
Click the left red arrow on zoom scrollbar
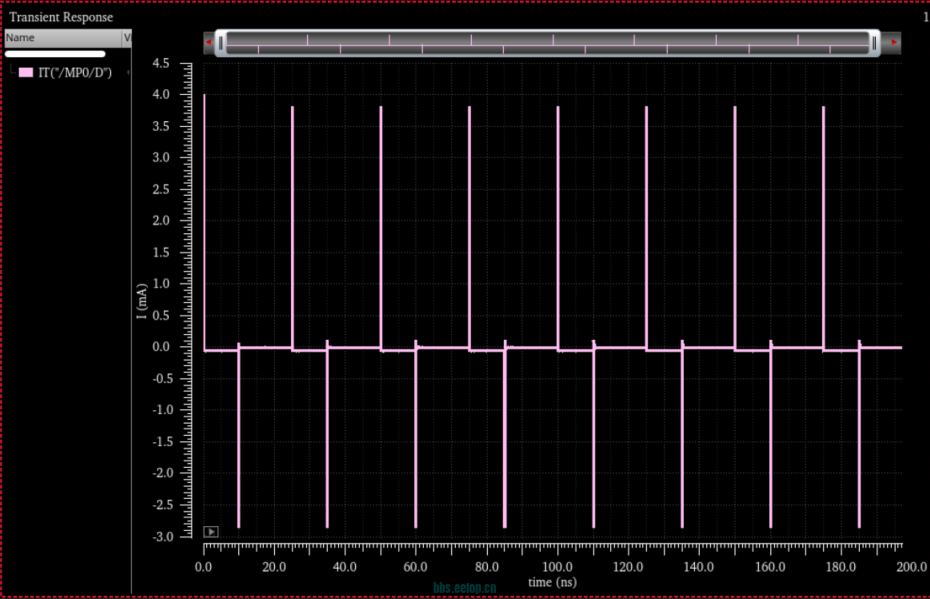click(209, 43)
